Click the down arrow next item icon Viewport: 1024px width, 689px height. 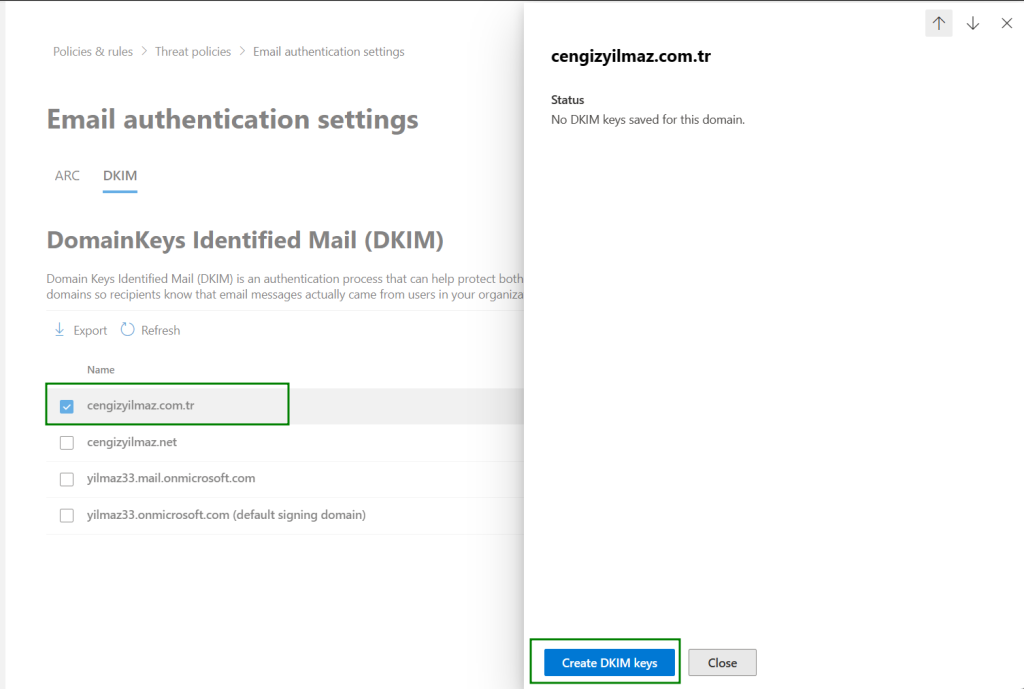973,23
